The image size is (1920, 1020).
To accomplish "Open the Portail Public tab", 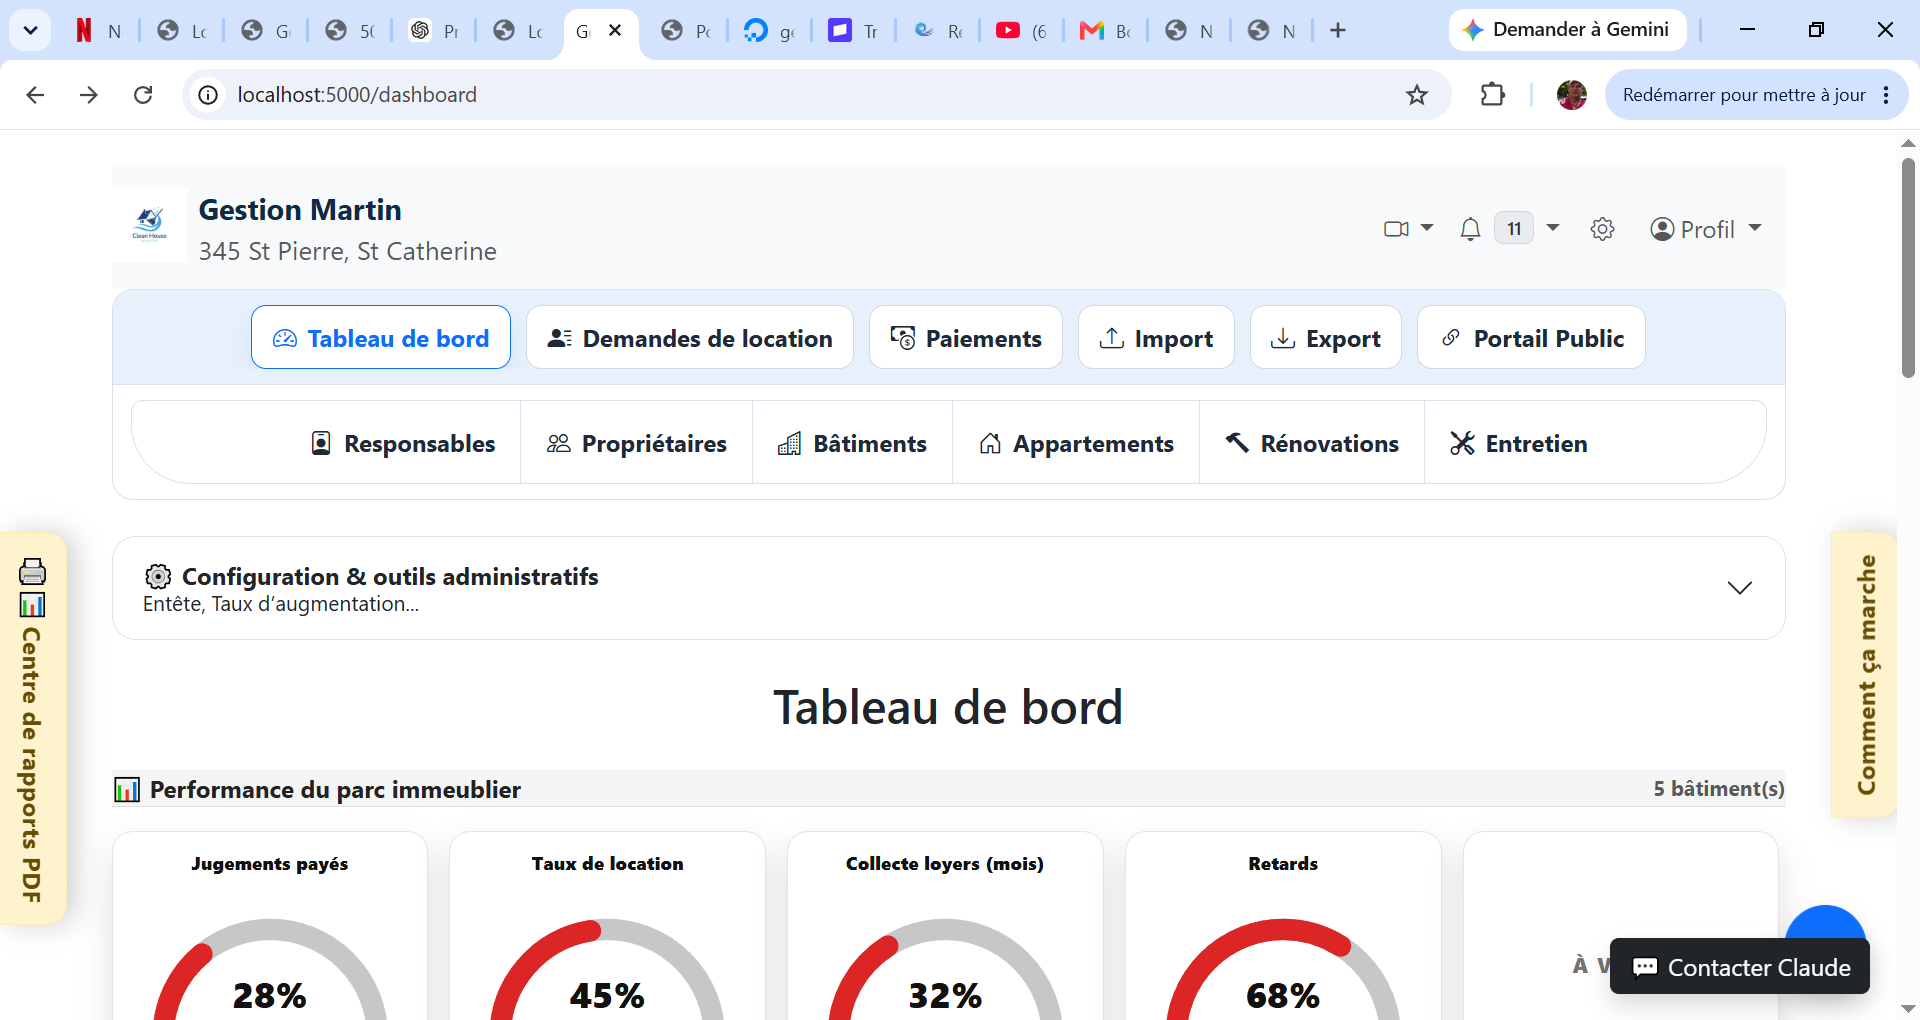I will tap(1531, 338).
